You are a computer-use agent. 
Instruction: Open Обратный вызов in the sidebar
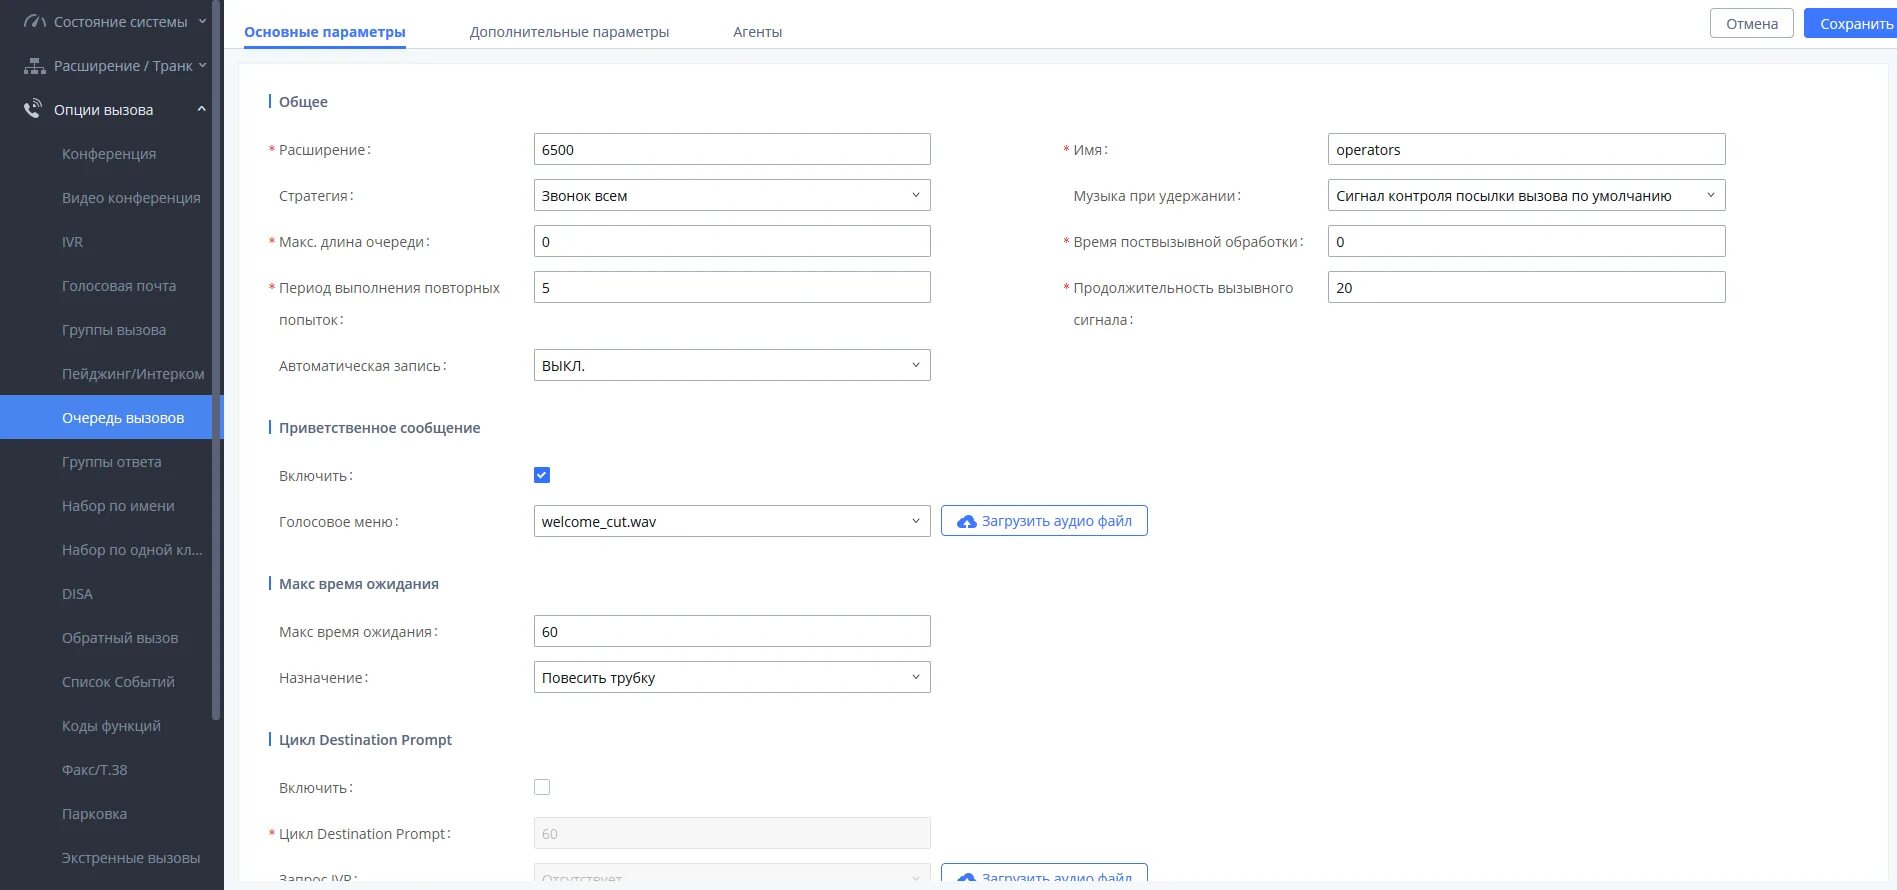coord(120,638)
